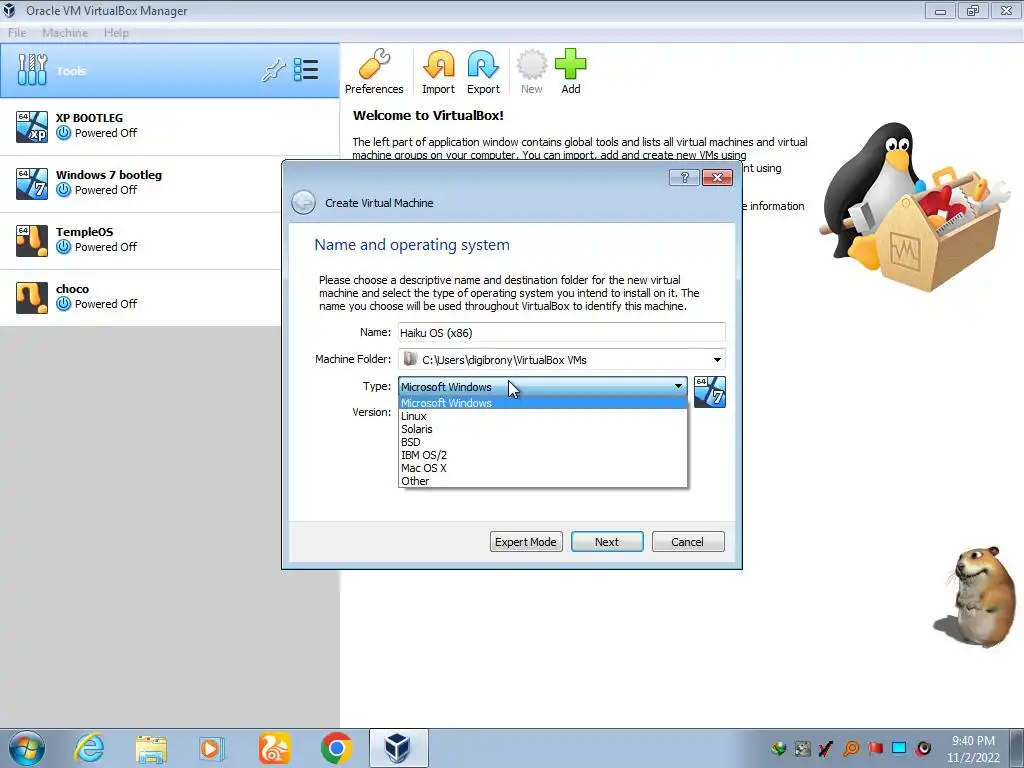Click the checkmark tray icon

tap(826, 748)
